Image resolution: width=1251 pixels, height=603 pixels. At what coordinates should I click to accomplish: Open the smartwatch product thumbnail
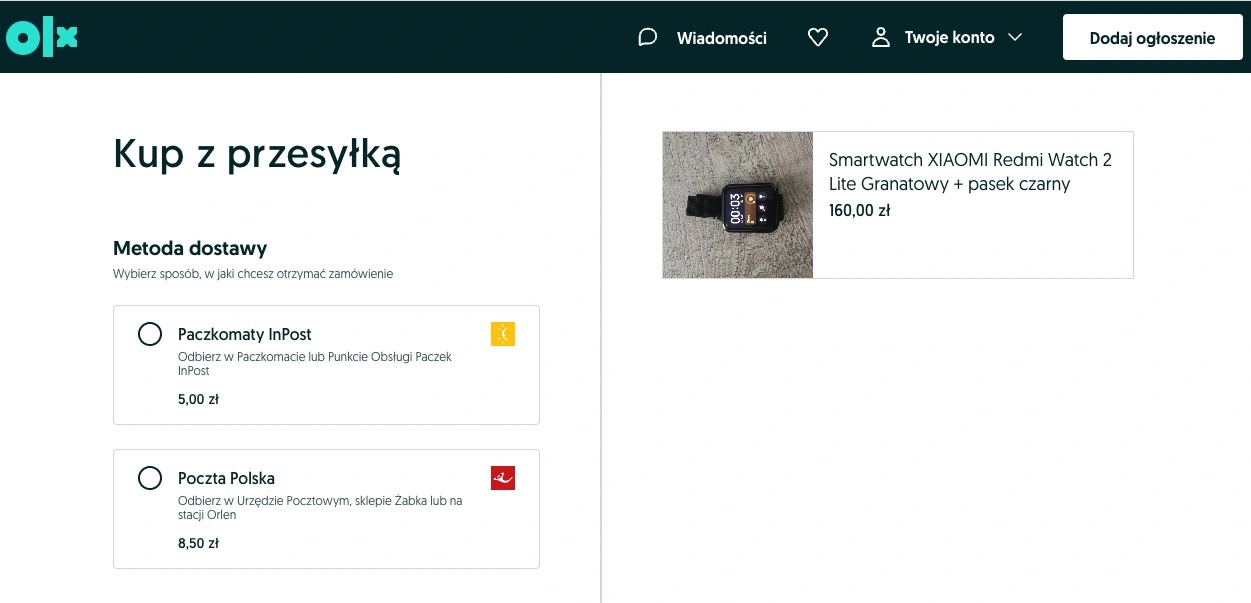(738, 205)
